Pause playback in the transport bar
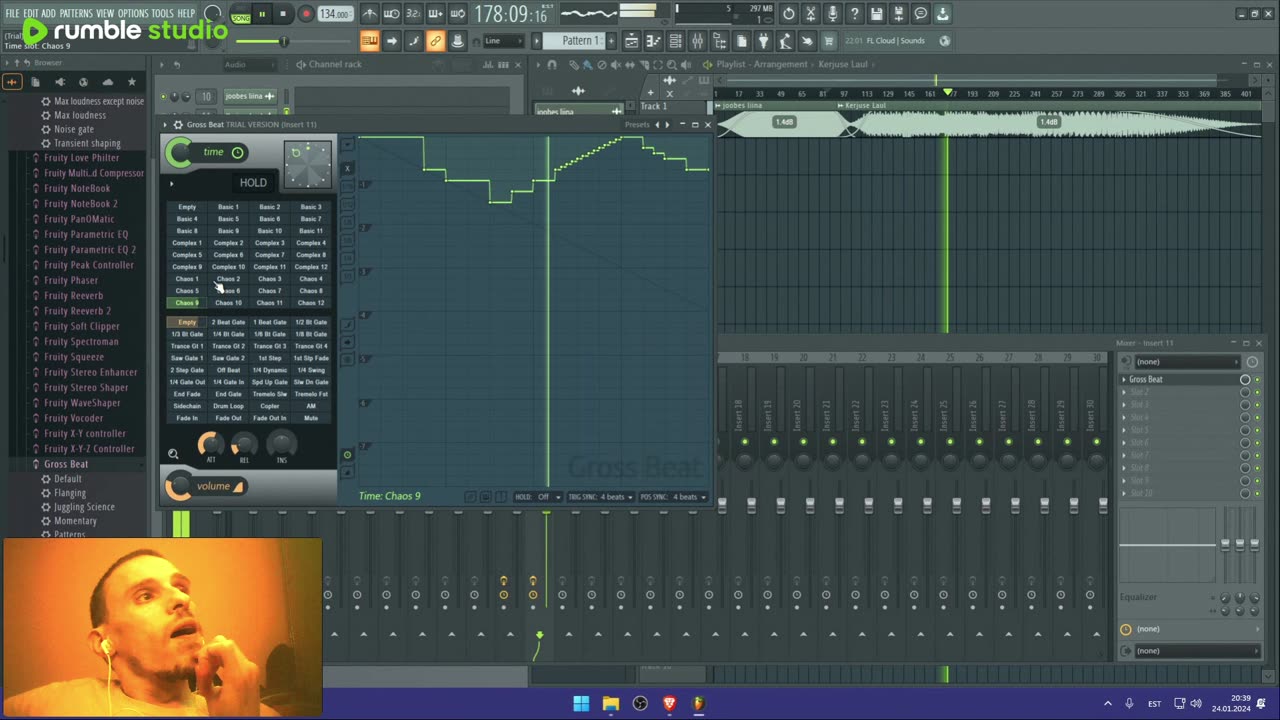The height and width of the screenshot is (720, 1280). (262, 14)
